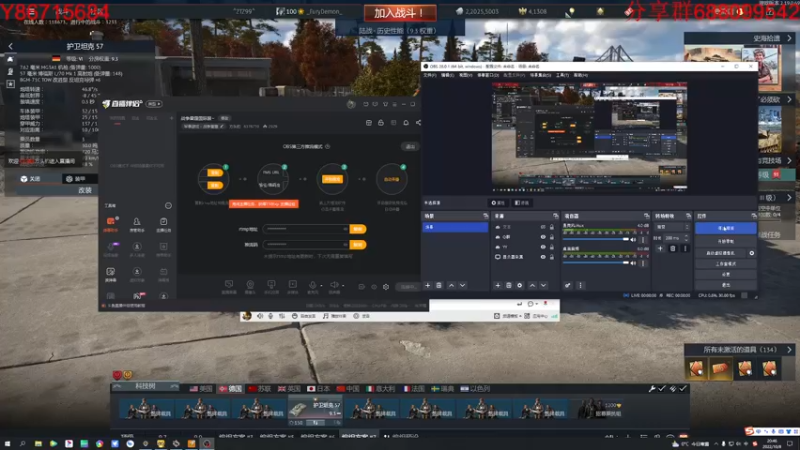Start recording in OBS controls
Screen dimensions: 800x450
coord(726,241)
